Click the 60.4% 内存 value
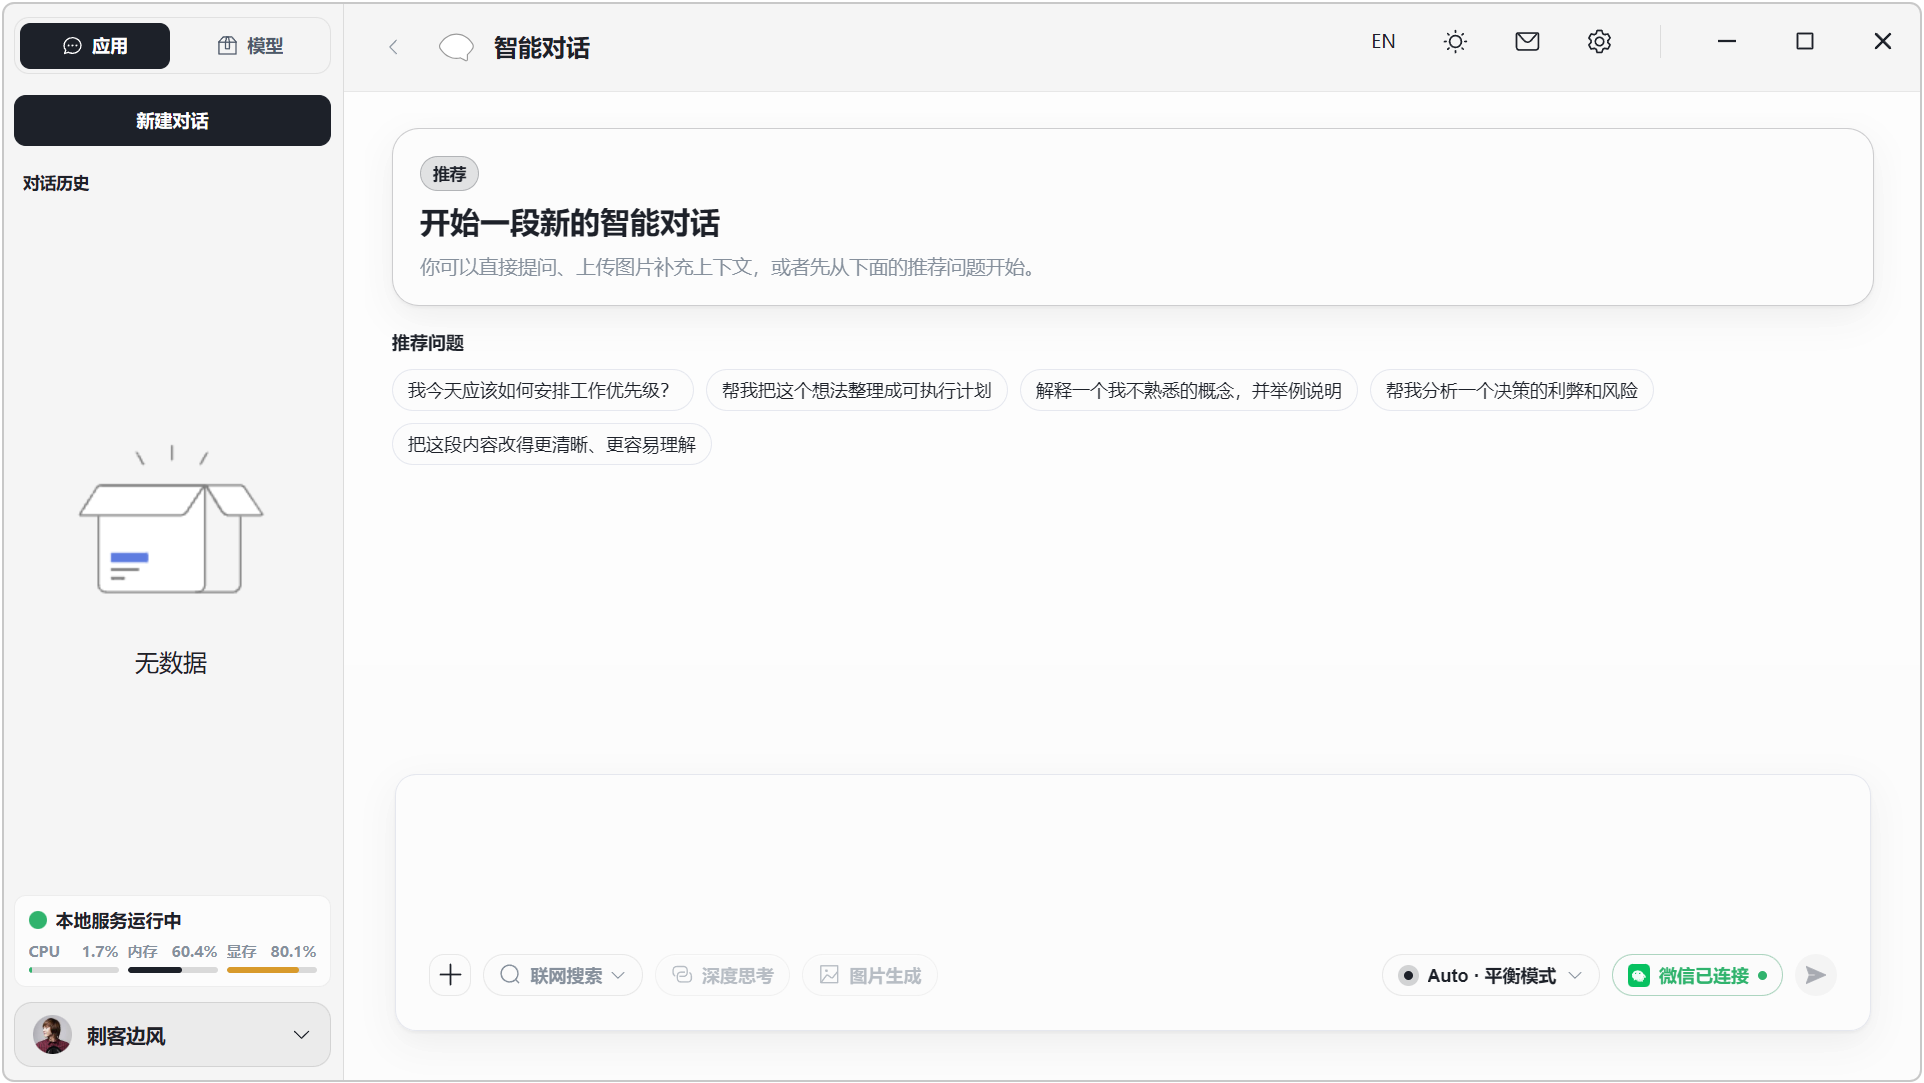The width and height of the screenshot is (1924, 1083). point(194,952)
